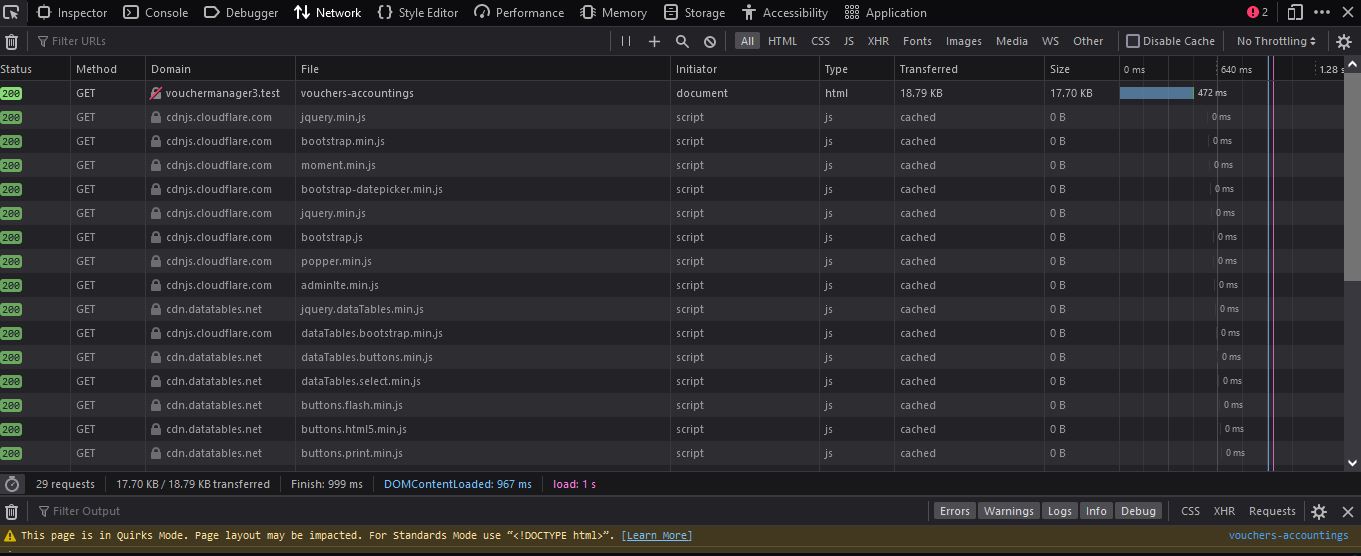Screen dimensions: 1361x556
Task: Toggle the Disable Cache checkbox
Action: pyautogui.click(x=1133, y=41)
